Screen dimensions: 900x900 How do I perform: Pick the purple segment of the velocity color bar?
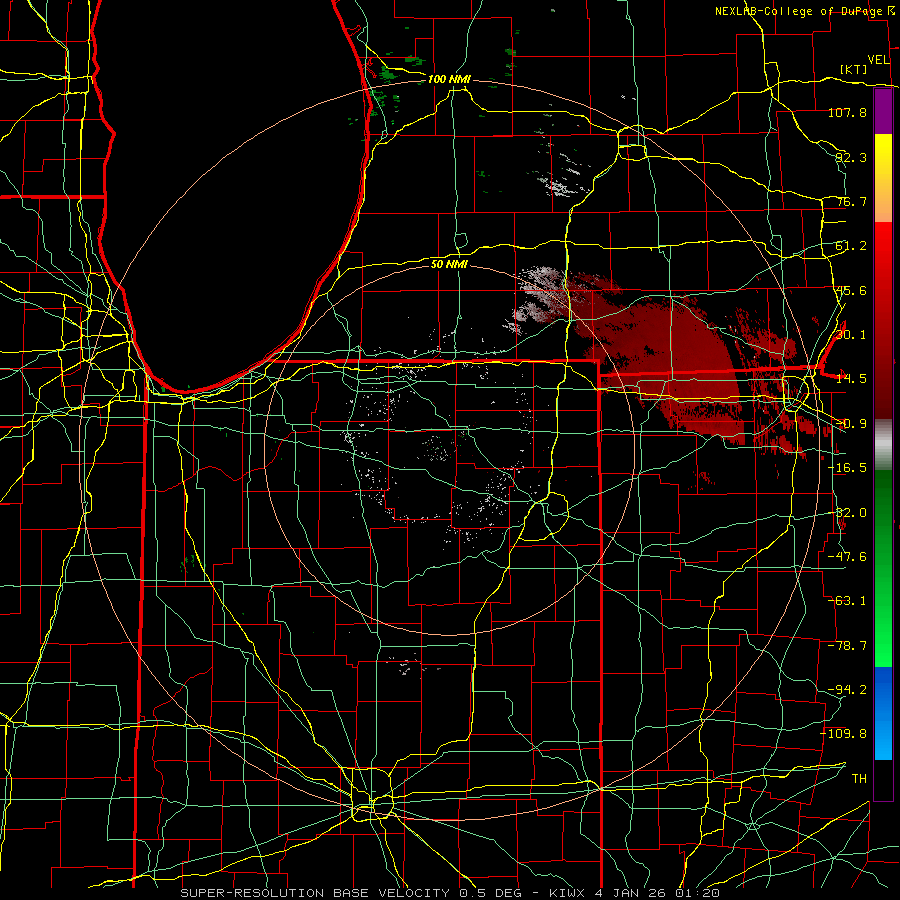(883, 112)
